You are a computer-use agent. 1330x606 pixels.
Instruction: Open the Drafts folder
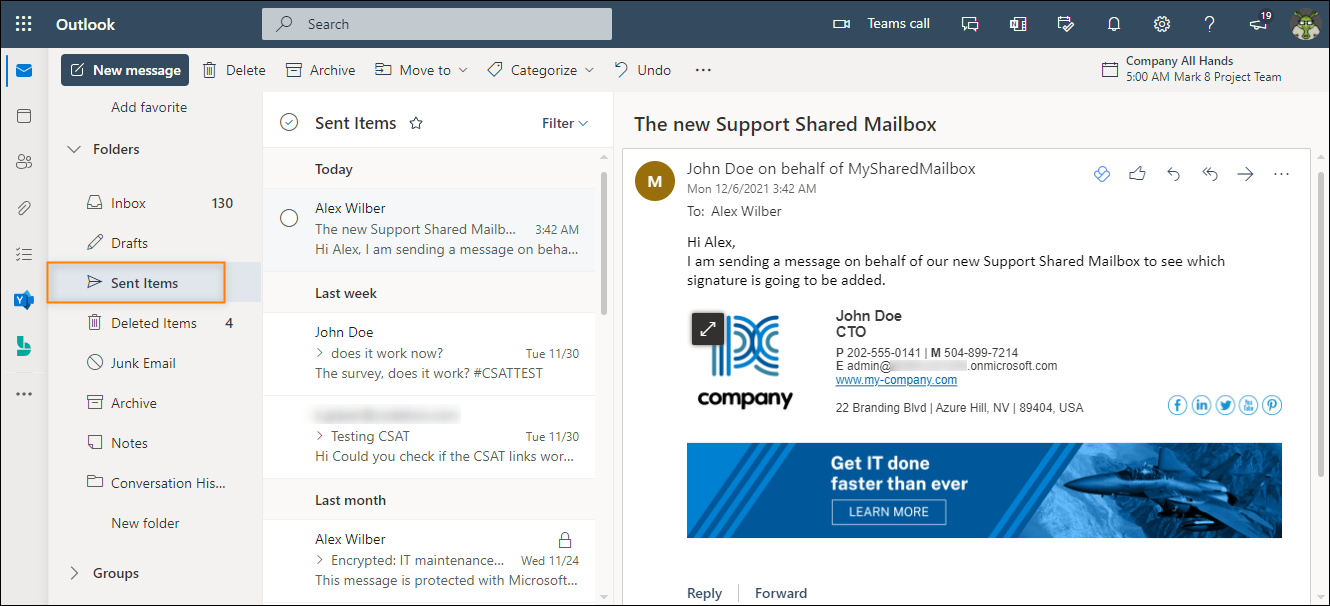[x=154, y=243]
